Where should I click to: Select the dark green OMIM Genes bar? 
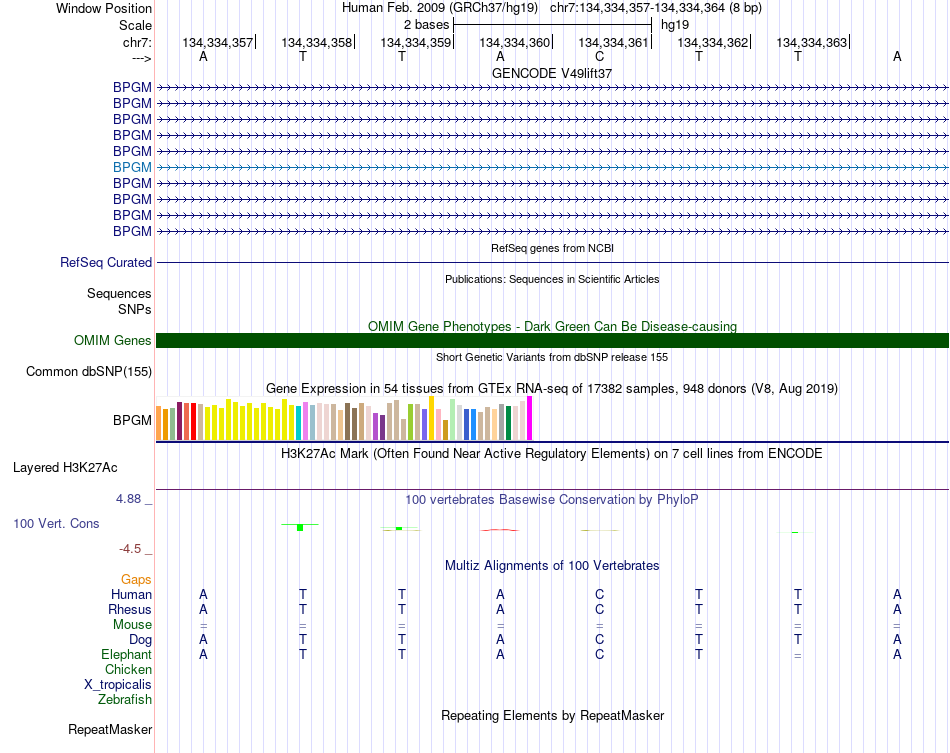[x=552, y=341]
